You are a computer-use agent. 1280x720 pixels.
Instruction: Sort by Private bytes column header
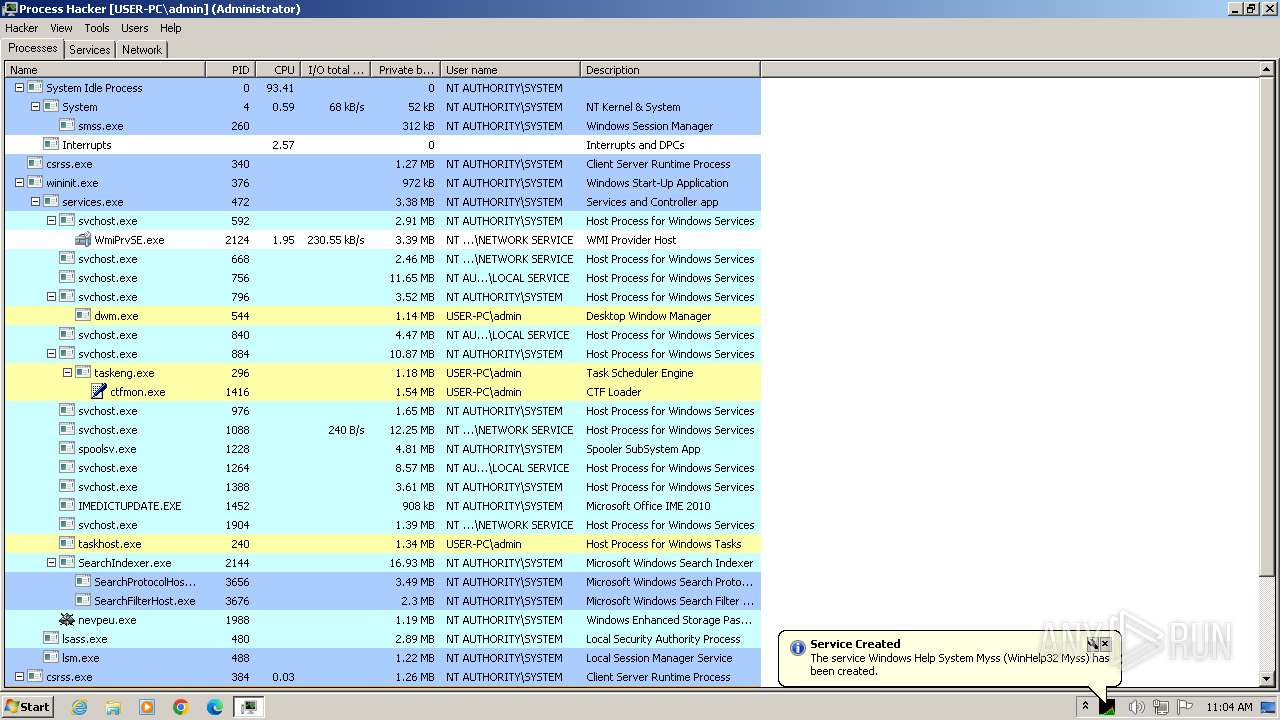[x=405, y=70]
